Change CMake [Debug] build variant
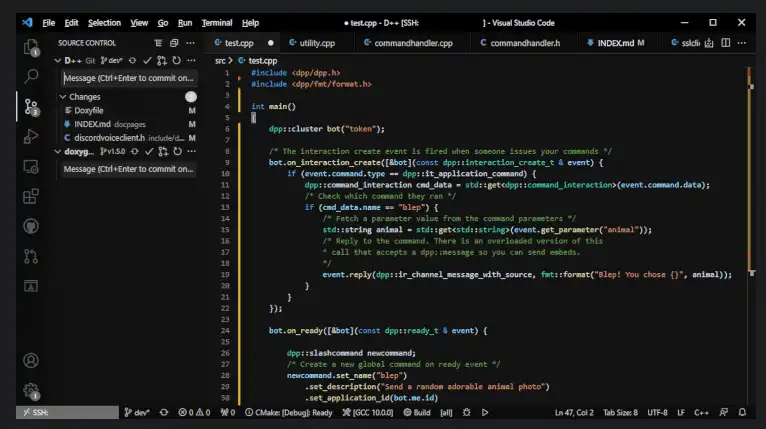766x429 pixels. point(289,412)
